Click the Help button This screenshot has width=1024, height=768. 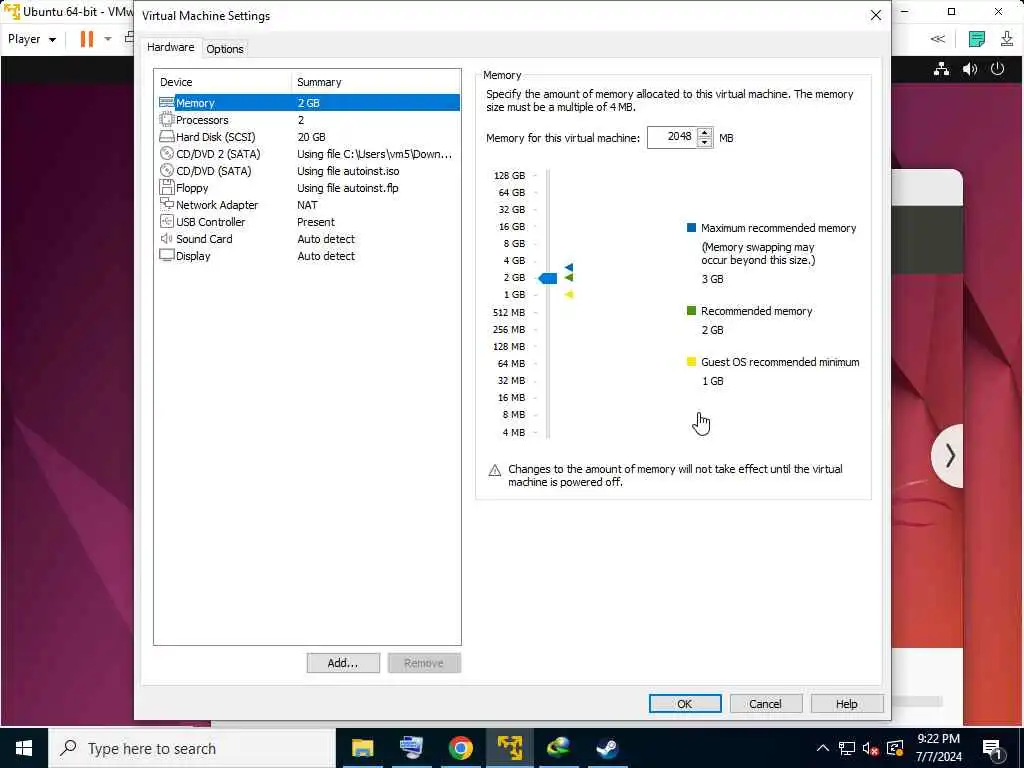click(846, 703)
